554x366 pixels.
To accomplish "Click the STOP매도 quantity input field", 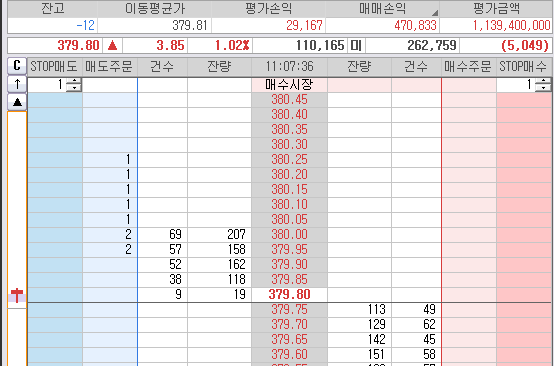I will (47, 85).
